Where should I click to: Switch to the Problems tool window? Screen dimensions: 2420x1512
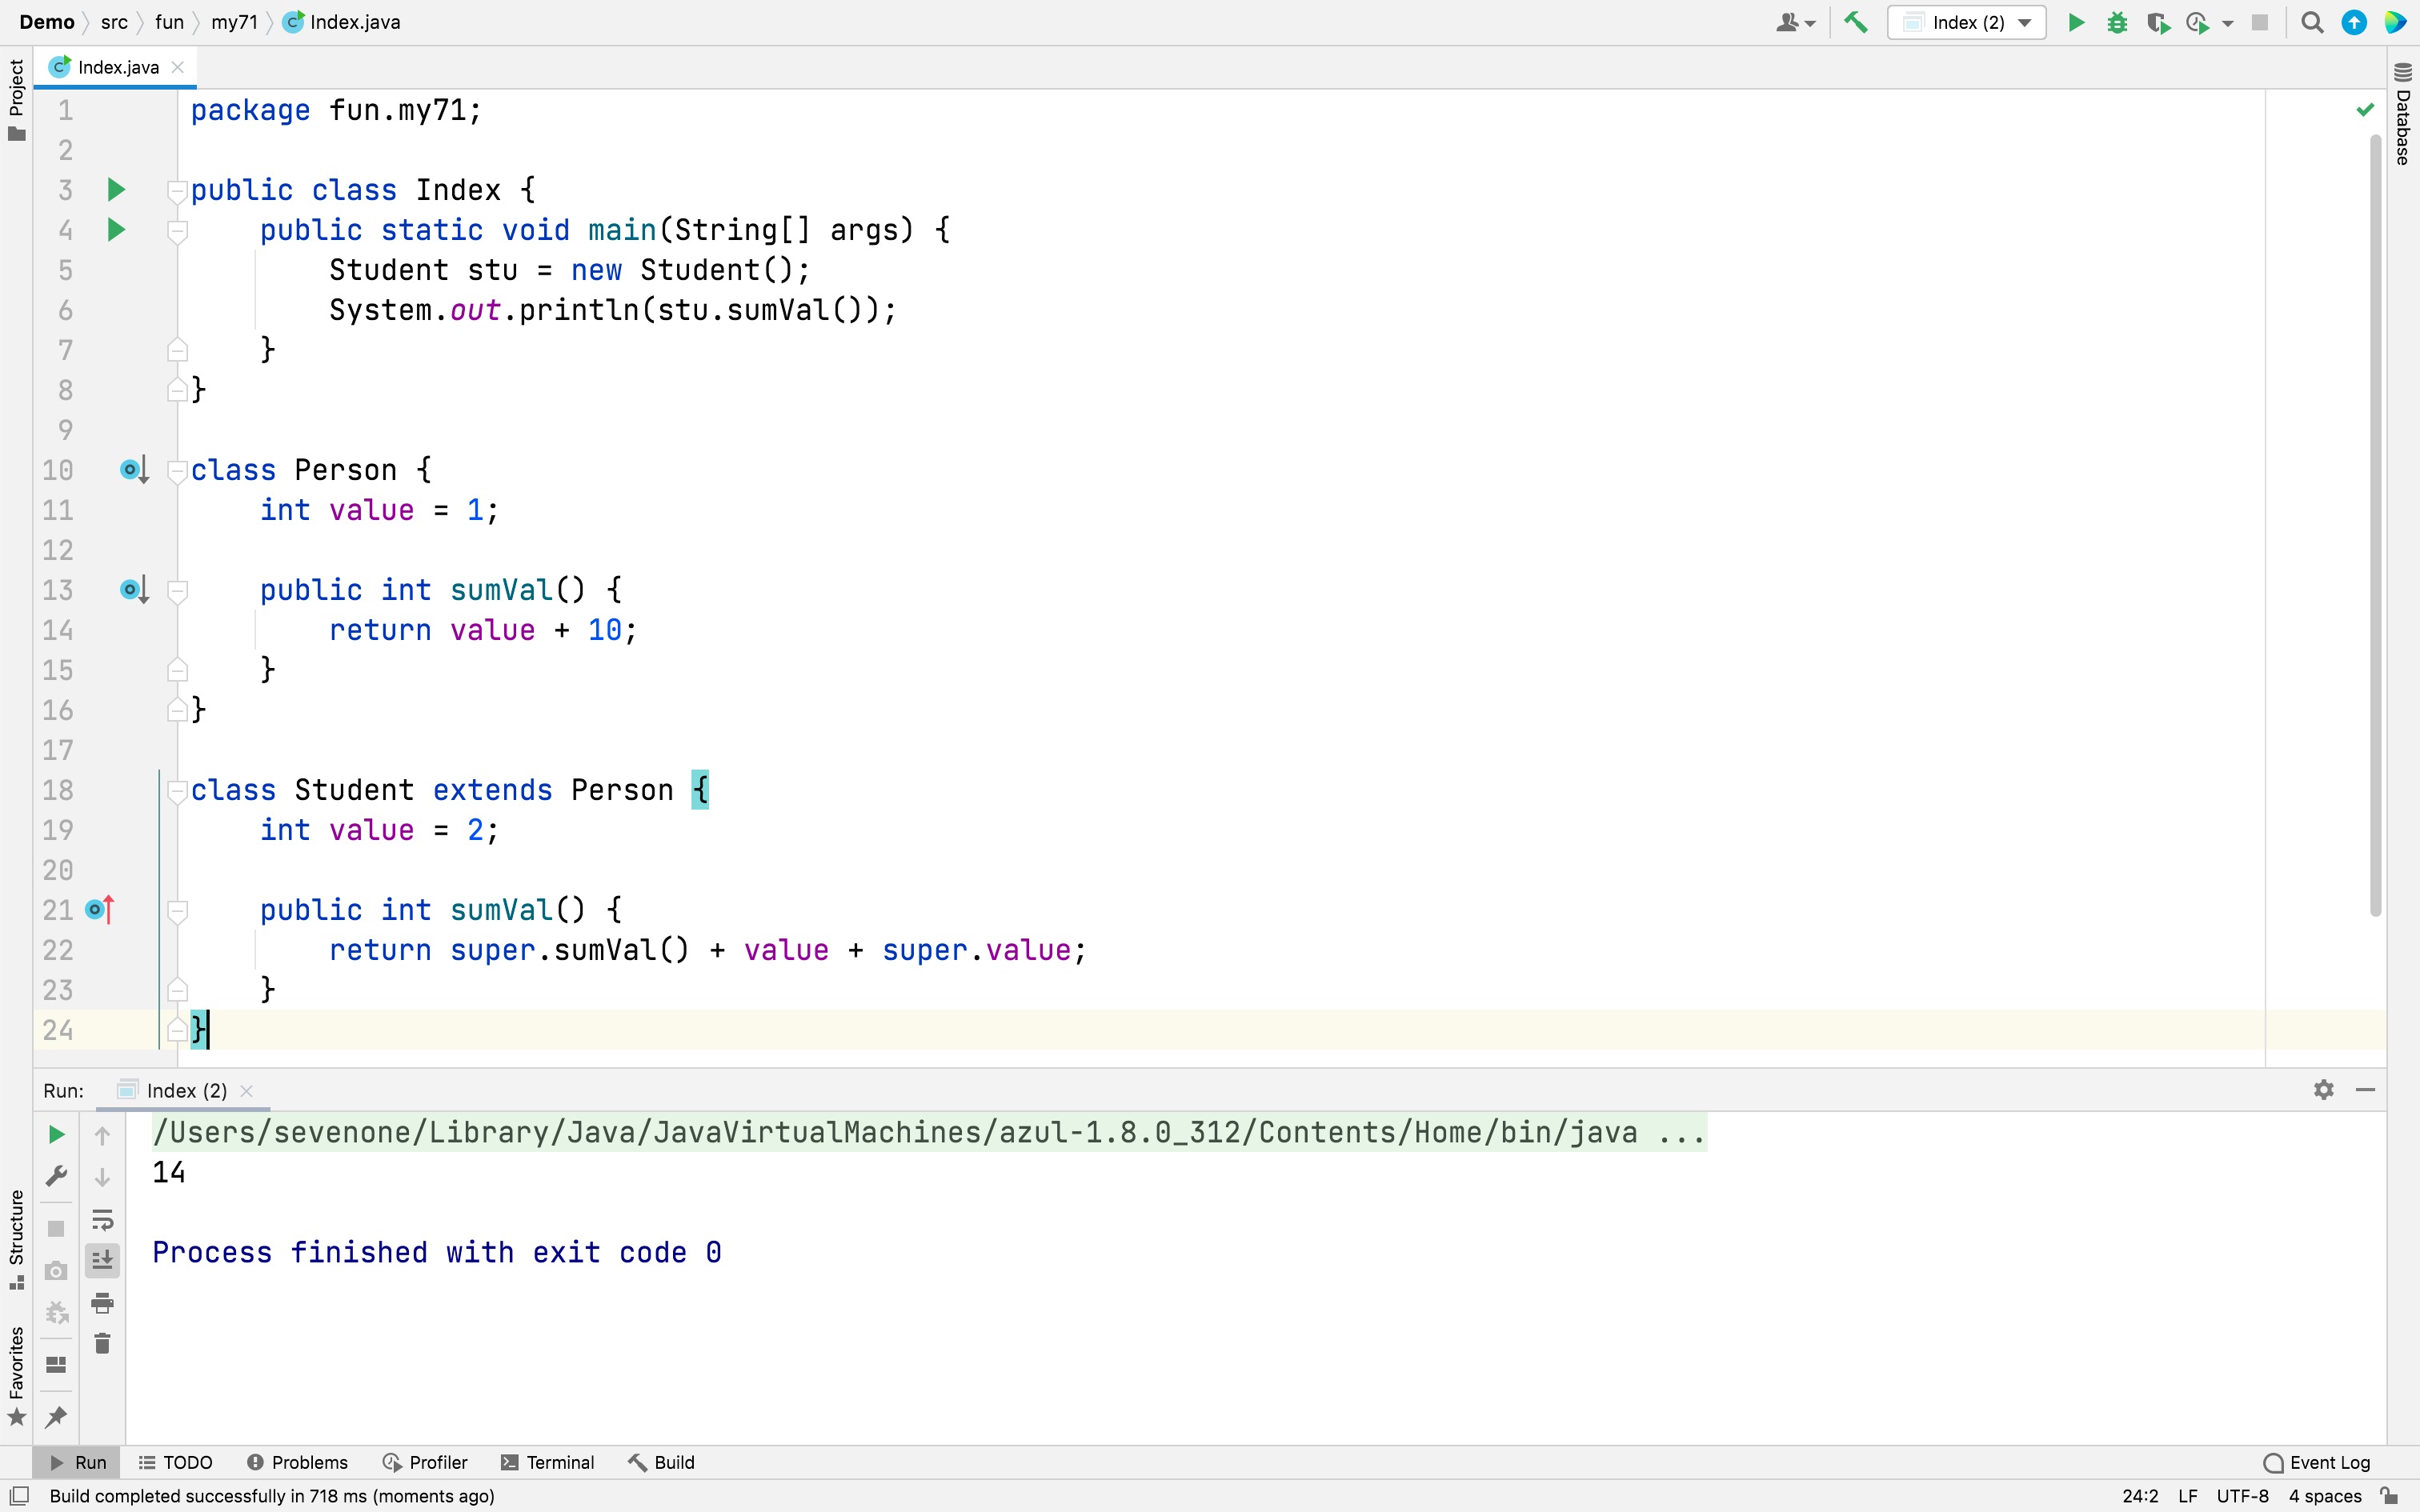[297, 1462]
